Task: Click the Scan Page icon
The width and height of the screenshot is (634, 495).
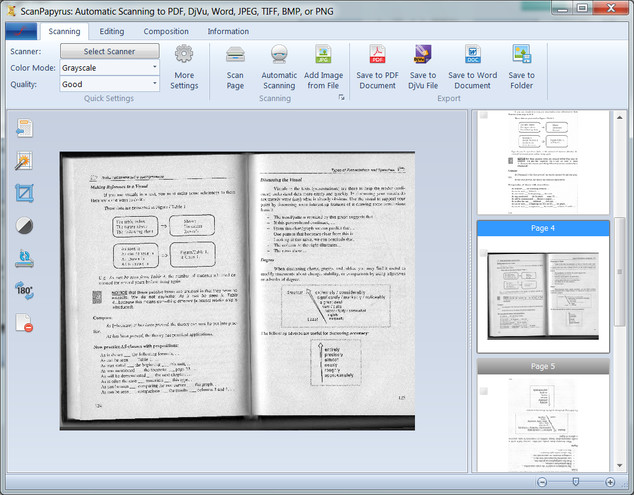Action: 235,66
